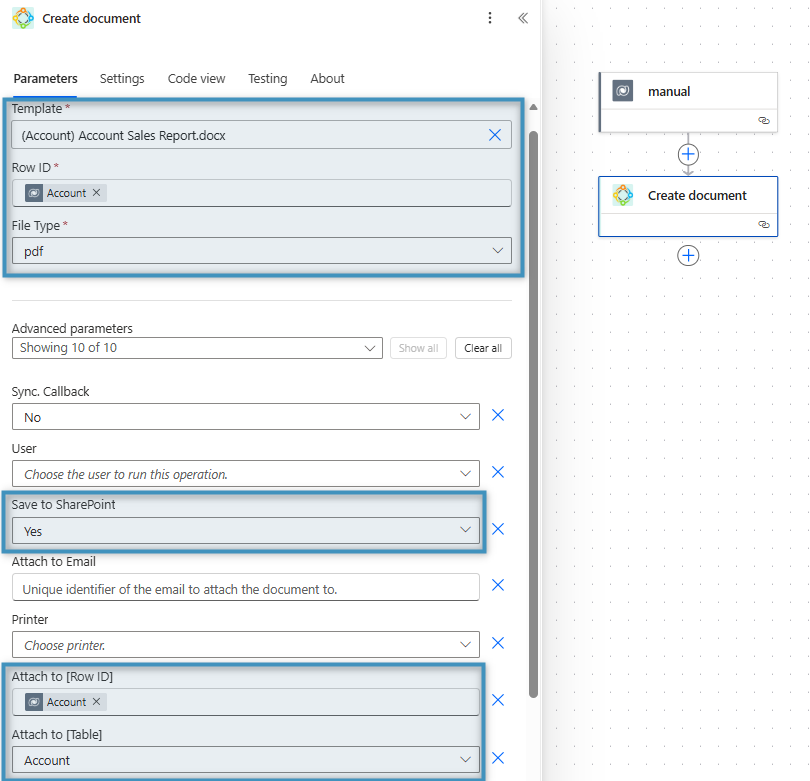Select the manual trigger node

pos(687,92)
